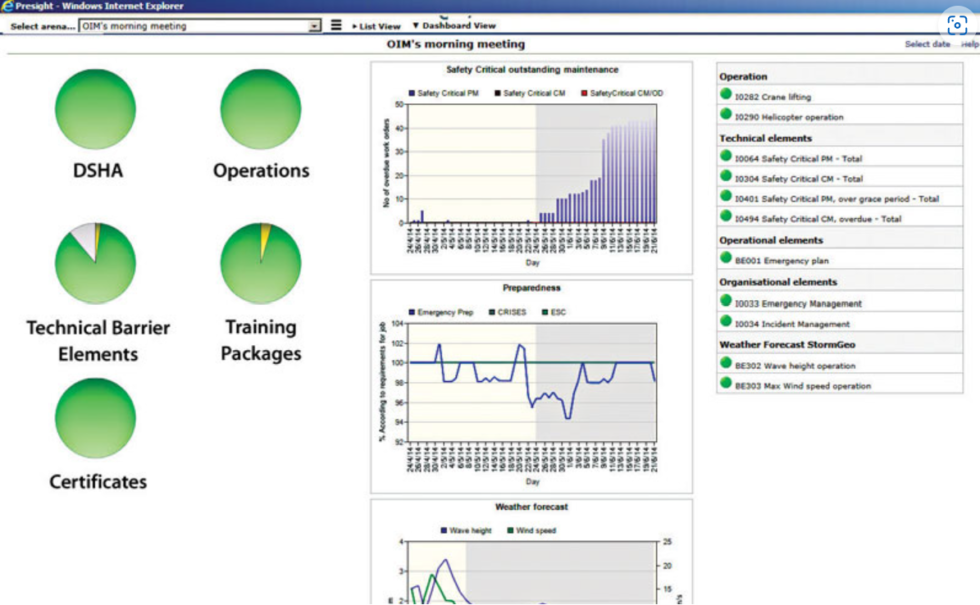Open the Operations pie indicator

[x=259, y=108]
